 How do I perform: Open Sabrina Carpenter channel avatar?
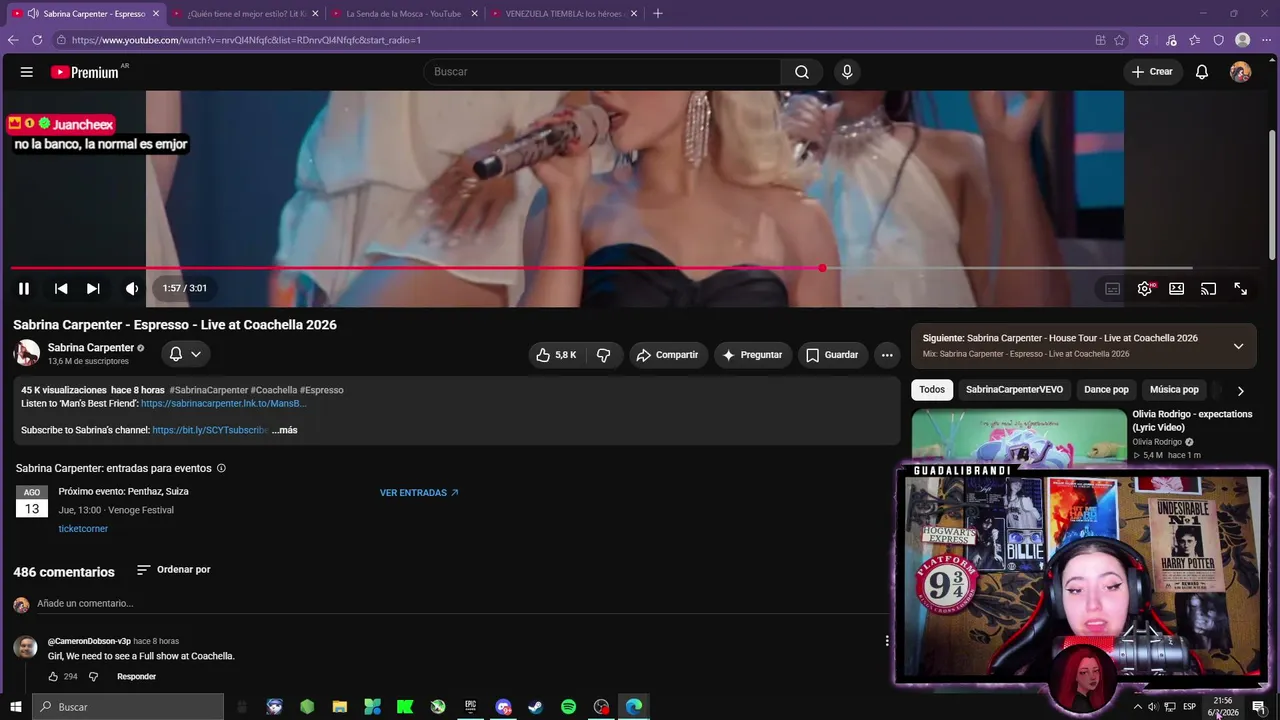tap(26, 353)
